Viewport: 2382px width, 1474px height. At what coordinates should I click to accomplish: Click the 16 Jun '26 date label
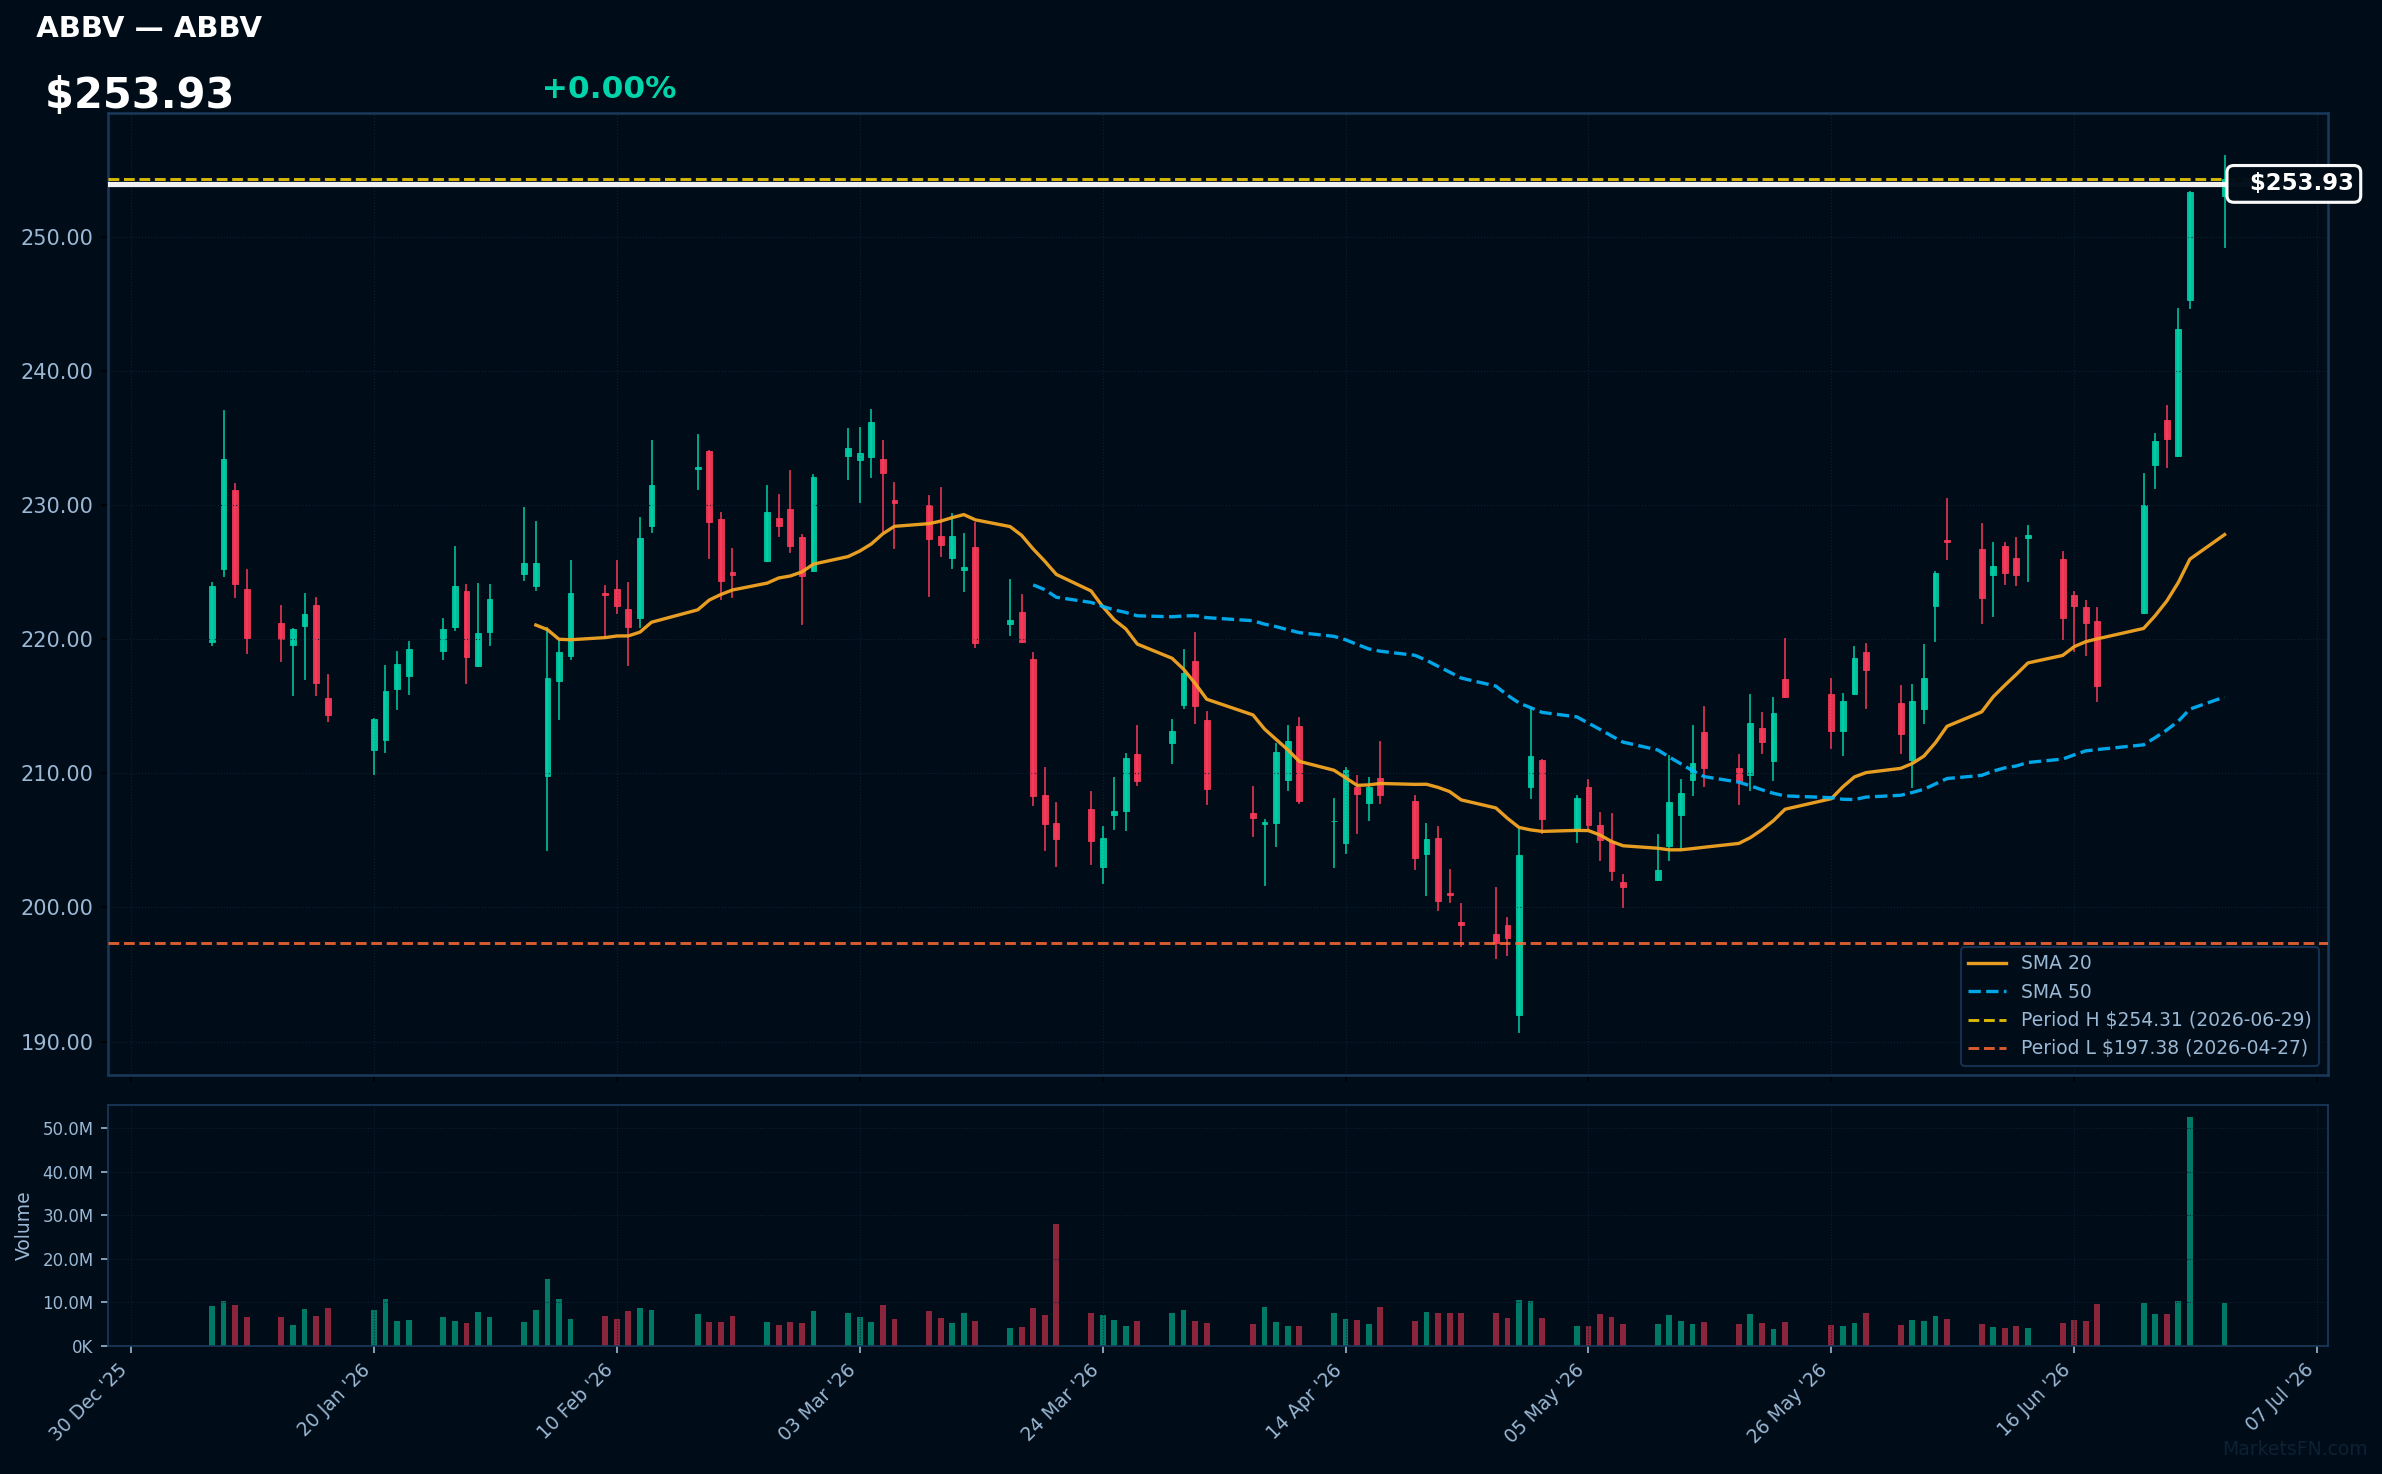tap(2033, 1400)
